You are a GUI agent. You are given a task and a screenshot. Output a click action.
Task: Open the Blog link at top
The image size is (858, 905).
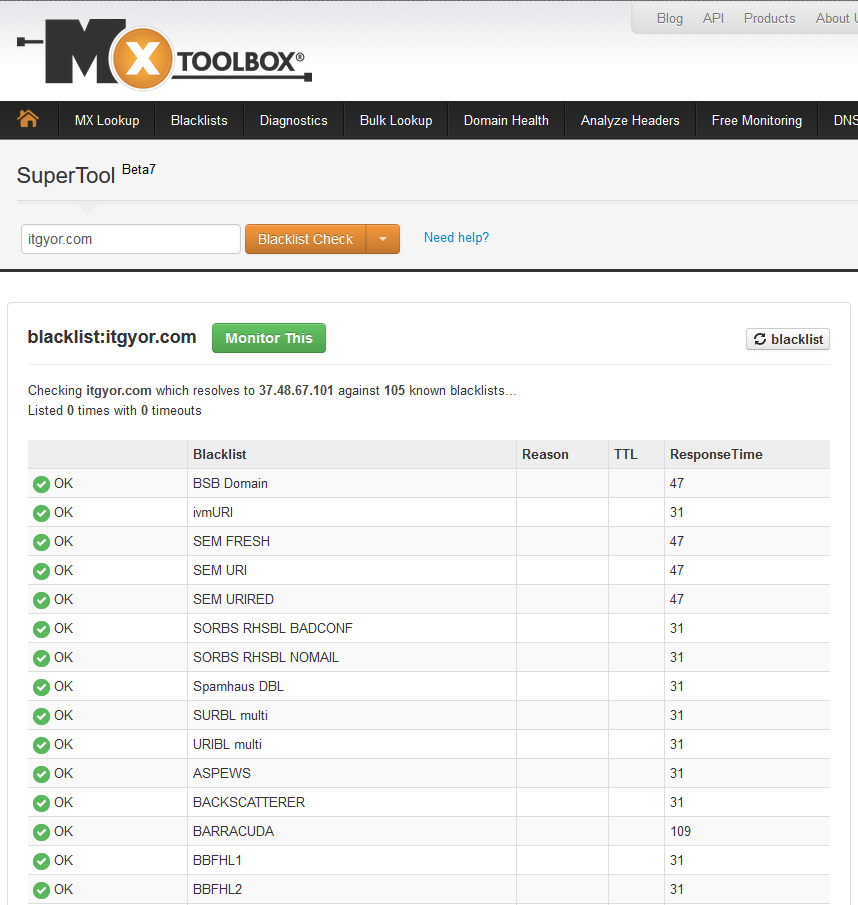(x=670, y=18)
